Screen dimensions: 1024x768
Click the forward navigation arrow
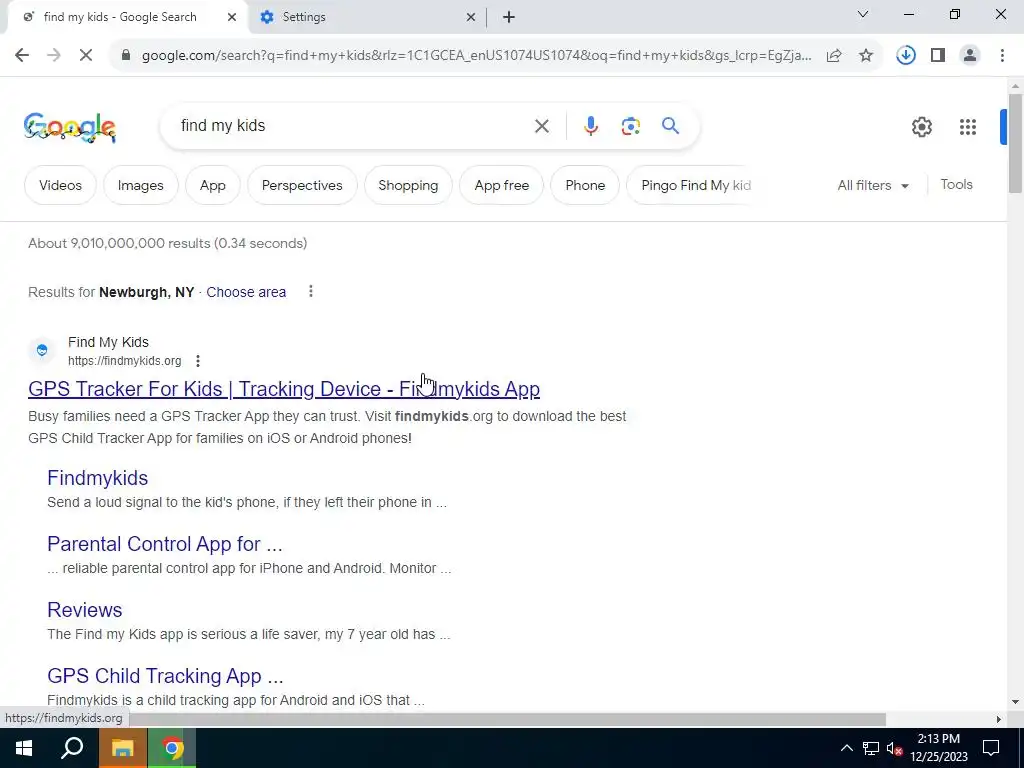54,56
